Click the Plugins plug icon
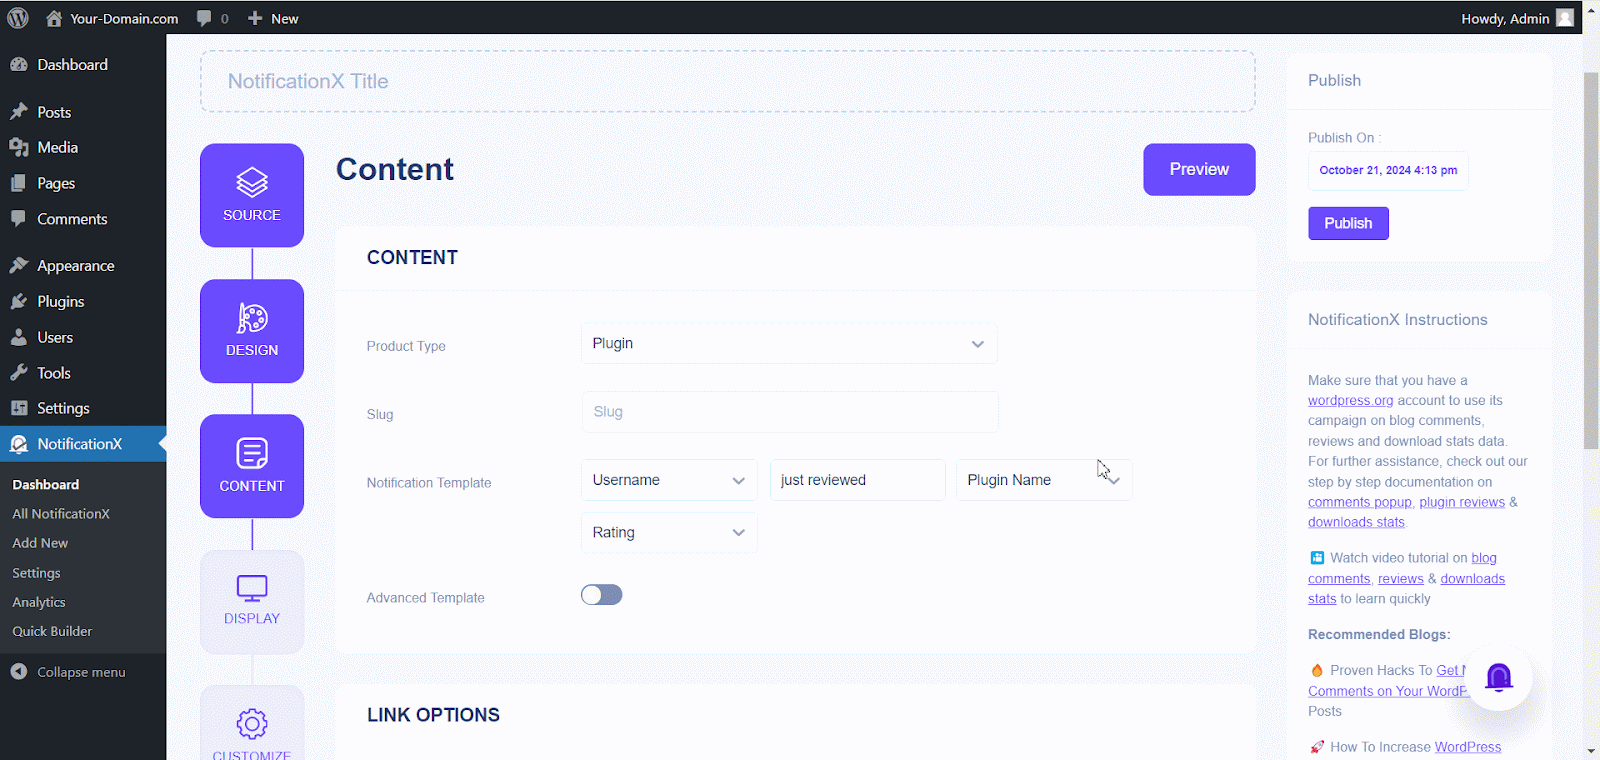 (x=19, y=301)
